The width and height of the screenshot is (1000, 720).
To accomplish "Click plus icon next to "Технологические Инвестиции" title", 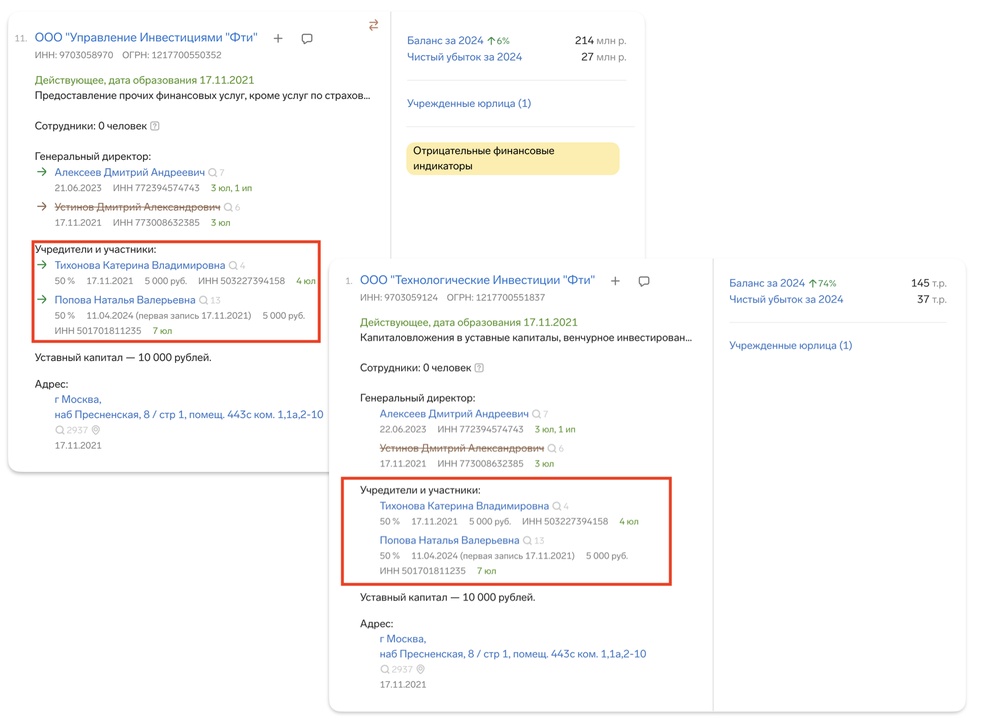I will (615, 282).
